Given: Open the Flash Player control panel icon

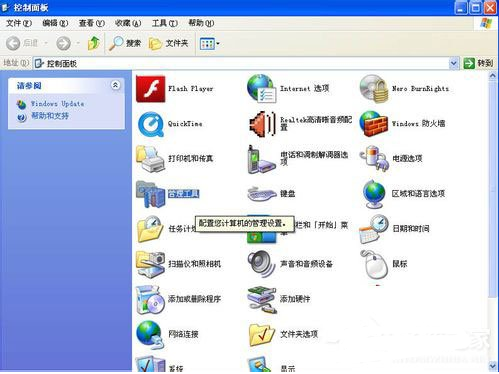Looking at the screenshot, I should tap(151, 89).
